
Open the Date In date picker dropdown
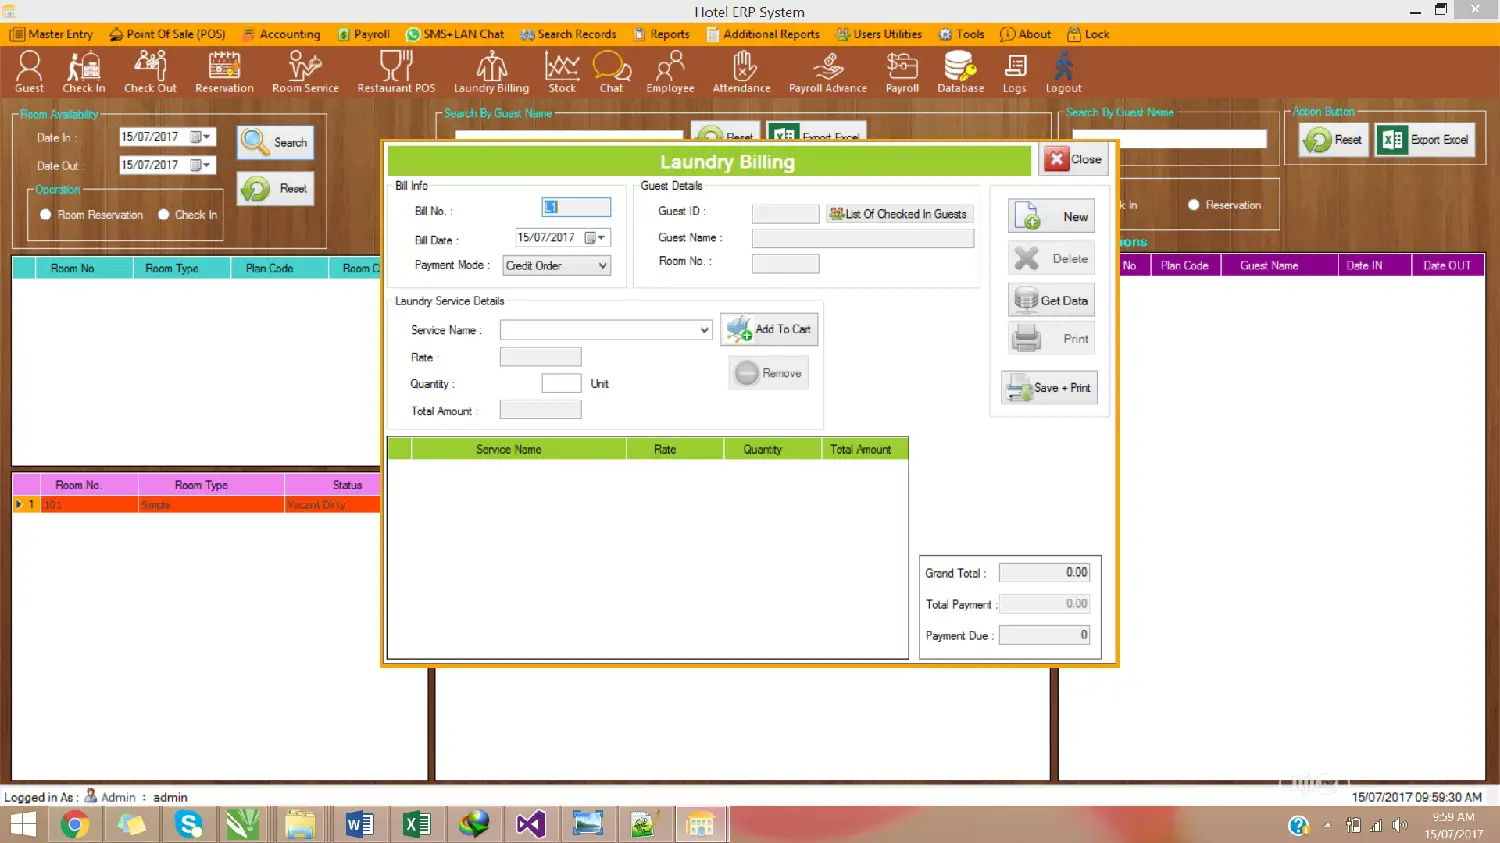coord(201,137)
